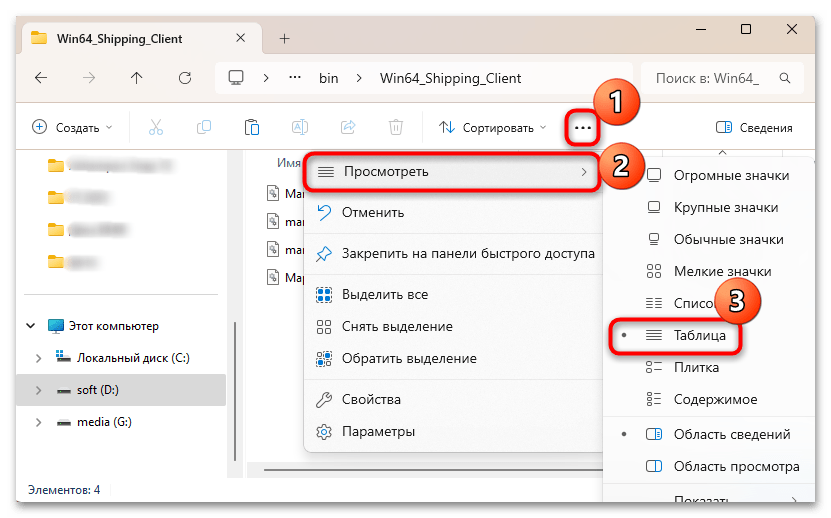
Task: Click the Copy icon in toolbar
Action: click(x=204, y=127)
